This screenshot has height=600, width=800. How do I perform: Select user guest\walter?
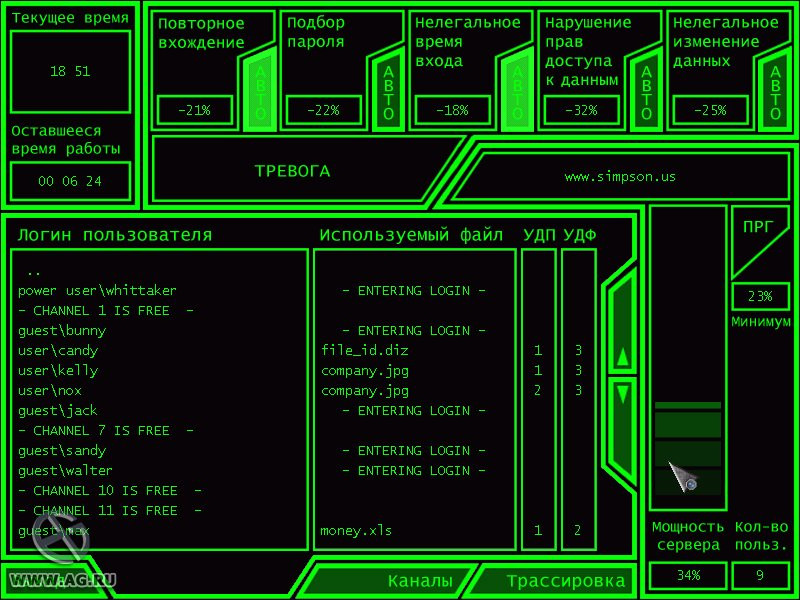65,471
